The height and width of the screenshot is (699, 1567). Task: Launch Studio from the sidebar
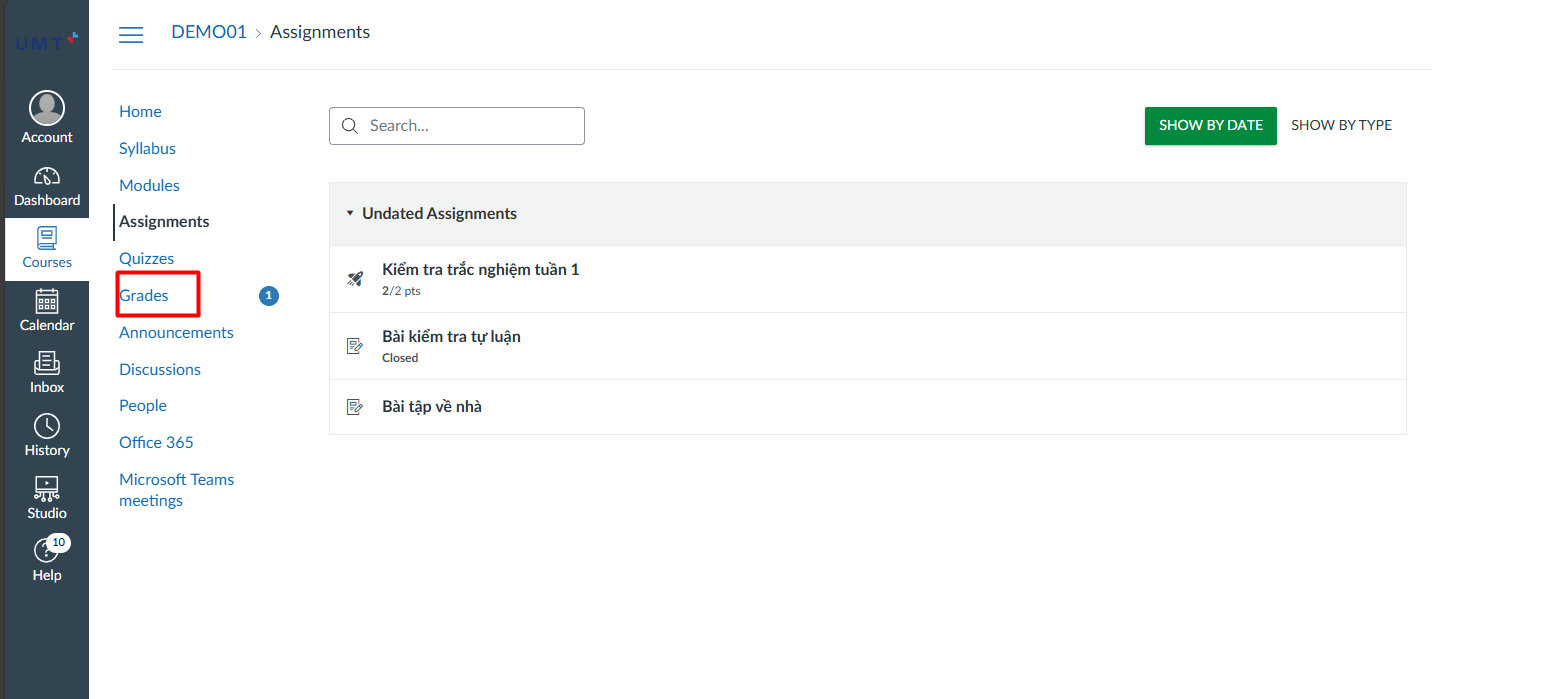pyautogui.click(x=47, y=489)
